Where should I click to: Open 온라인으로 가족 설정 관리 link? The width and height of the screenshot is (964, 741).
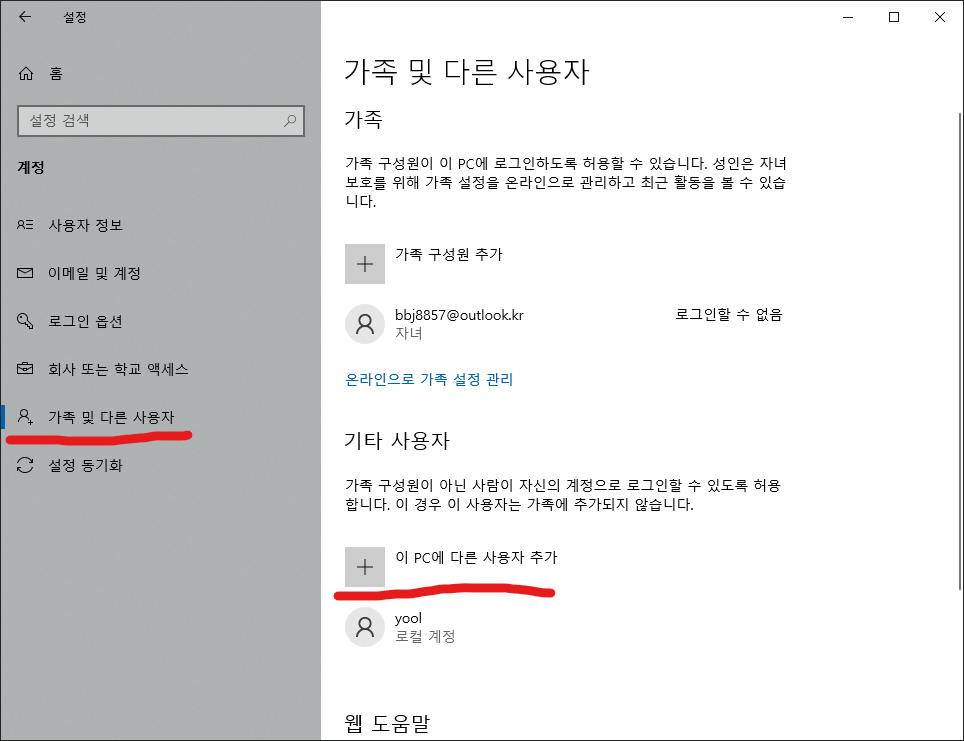[x=429, y=379]
